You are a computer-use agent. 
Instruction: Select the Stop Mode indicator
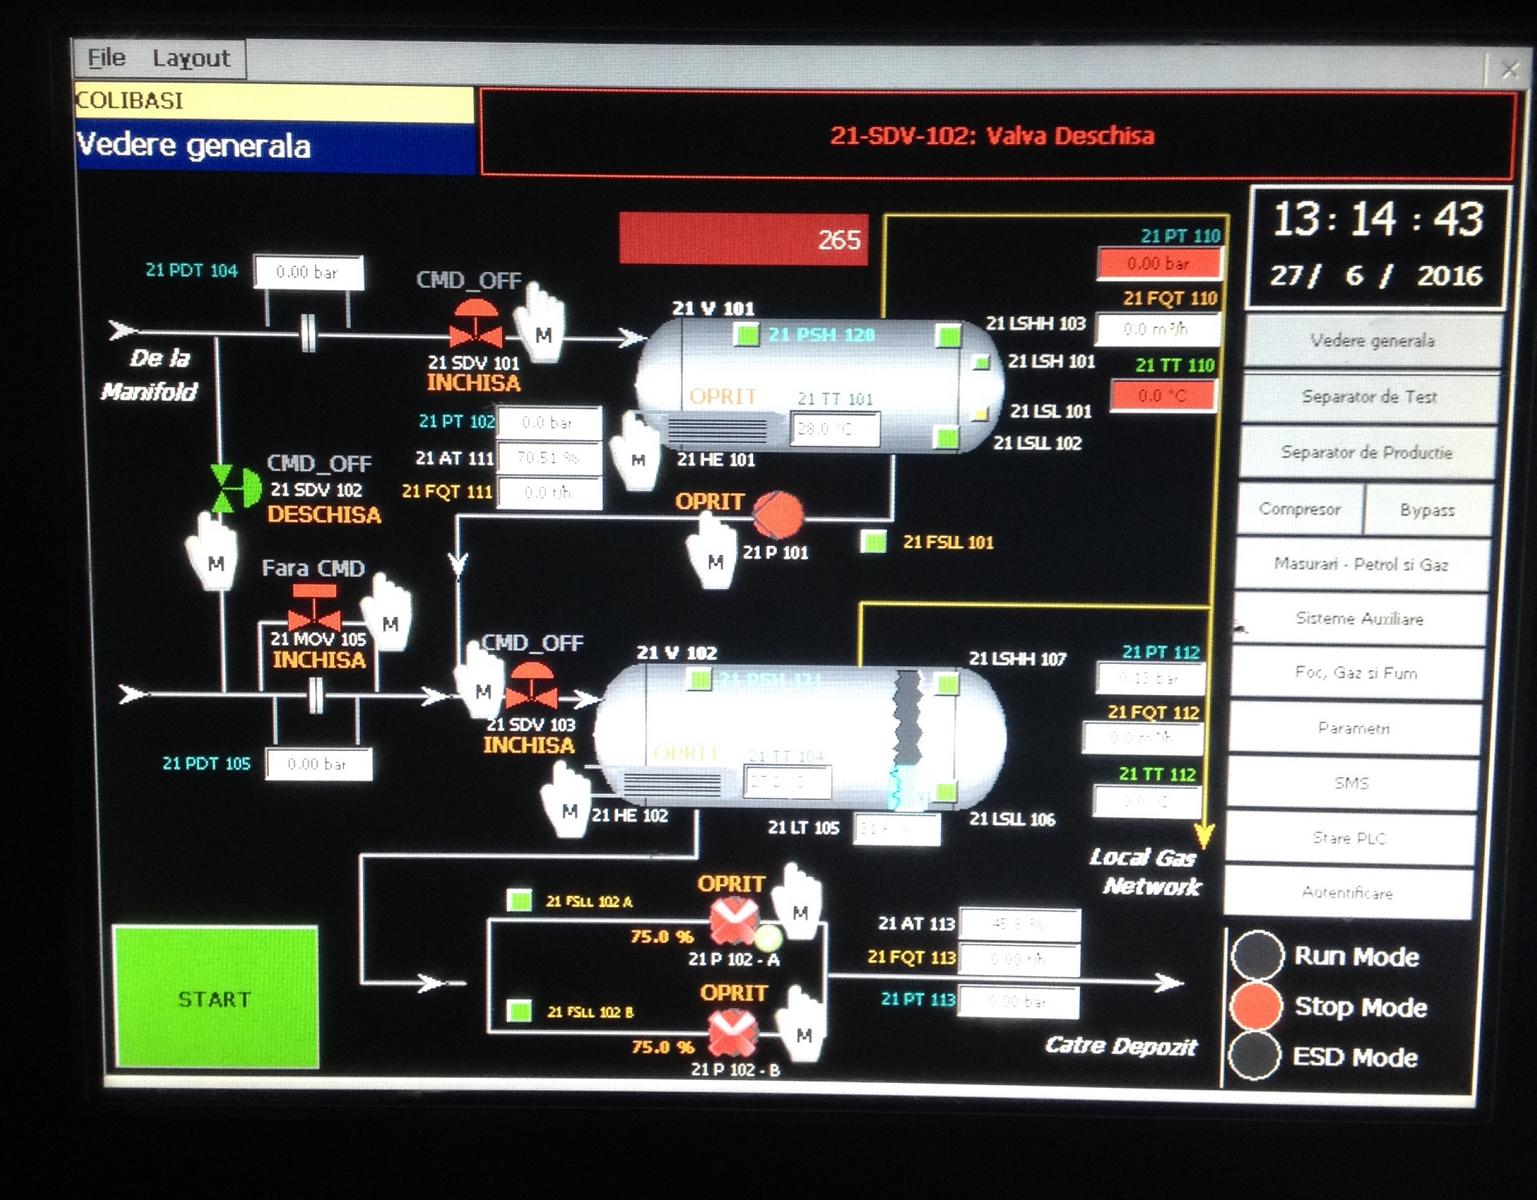[x=1256, y=1006]
